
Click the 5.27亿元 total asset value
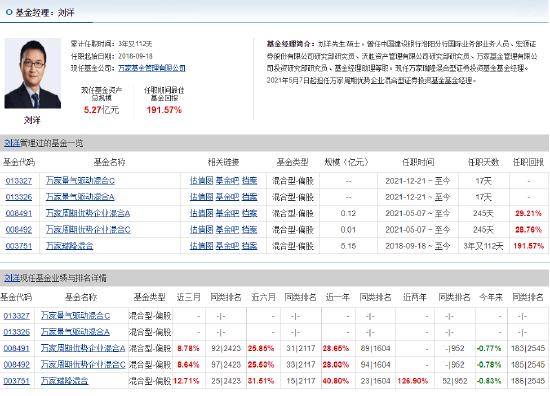click(101, 110)
